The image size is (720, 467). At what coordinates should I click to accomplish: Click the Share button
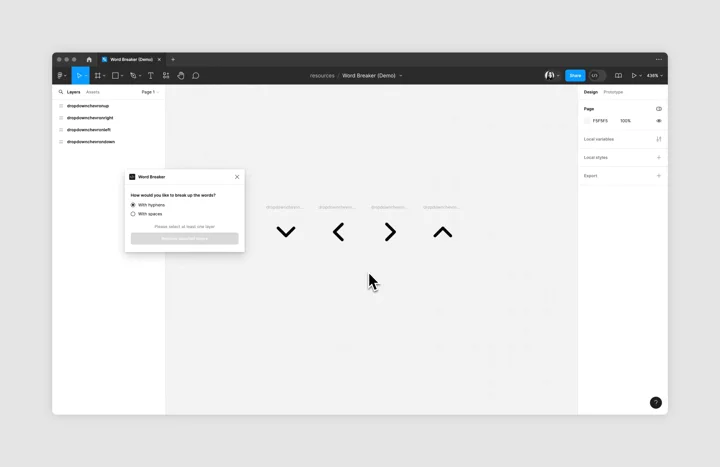575,76
